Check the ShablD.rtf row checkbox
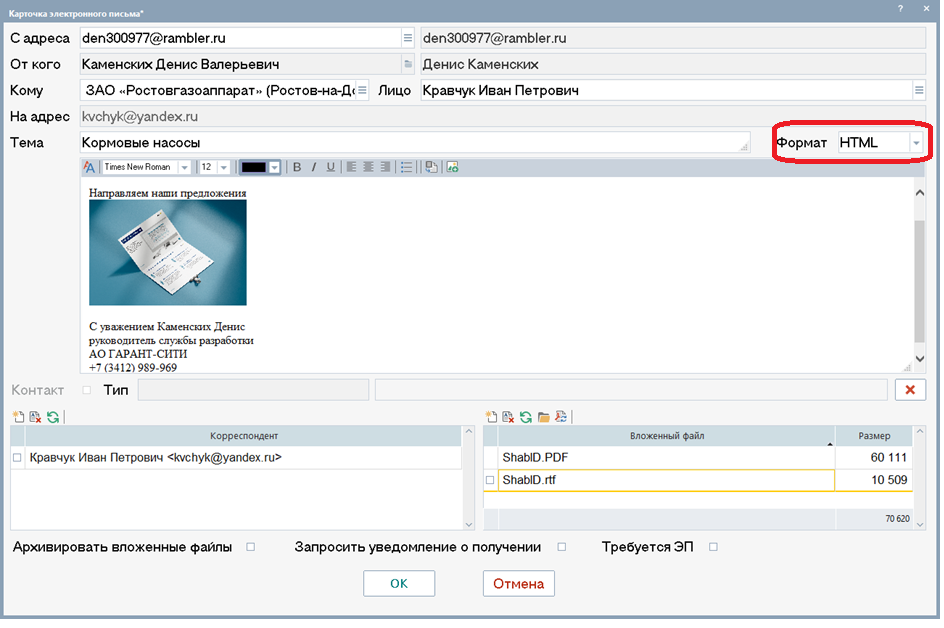 490,480
